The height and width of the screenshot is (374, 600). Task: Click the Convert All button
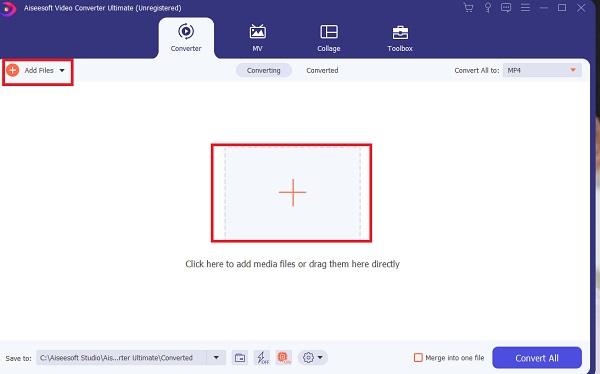tap(537, 358)
